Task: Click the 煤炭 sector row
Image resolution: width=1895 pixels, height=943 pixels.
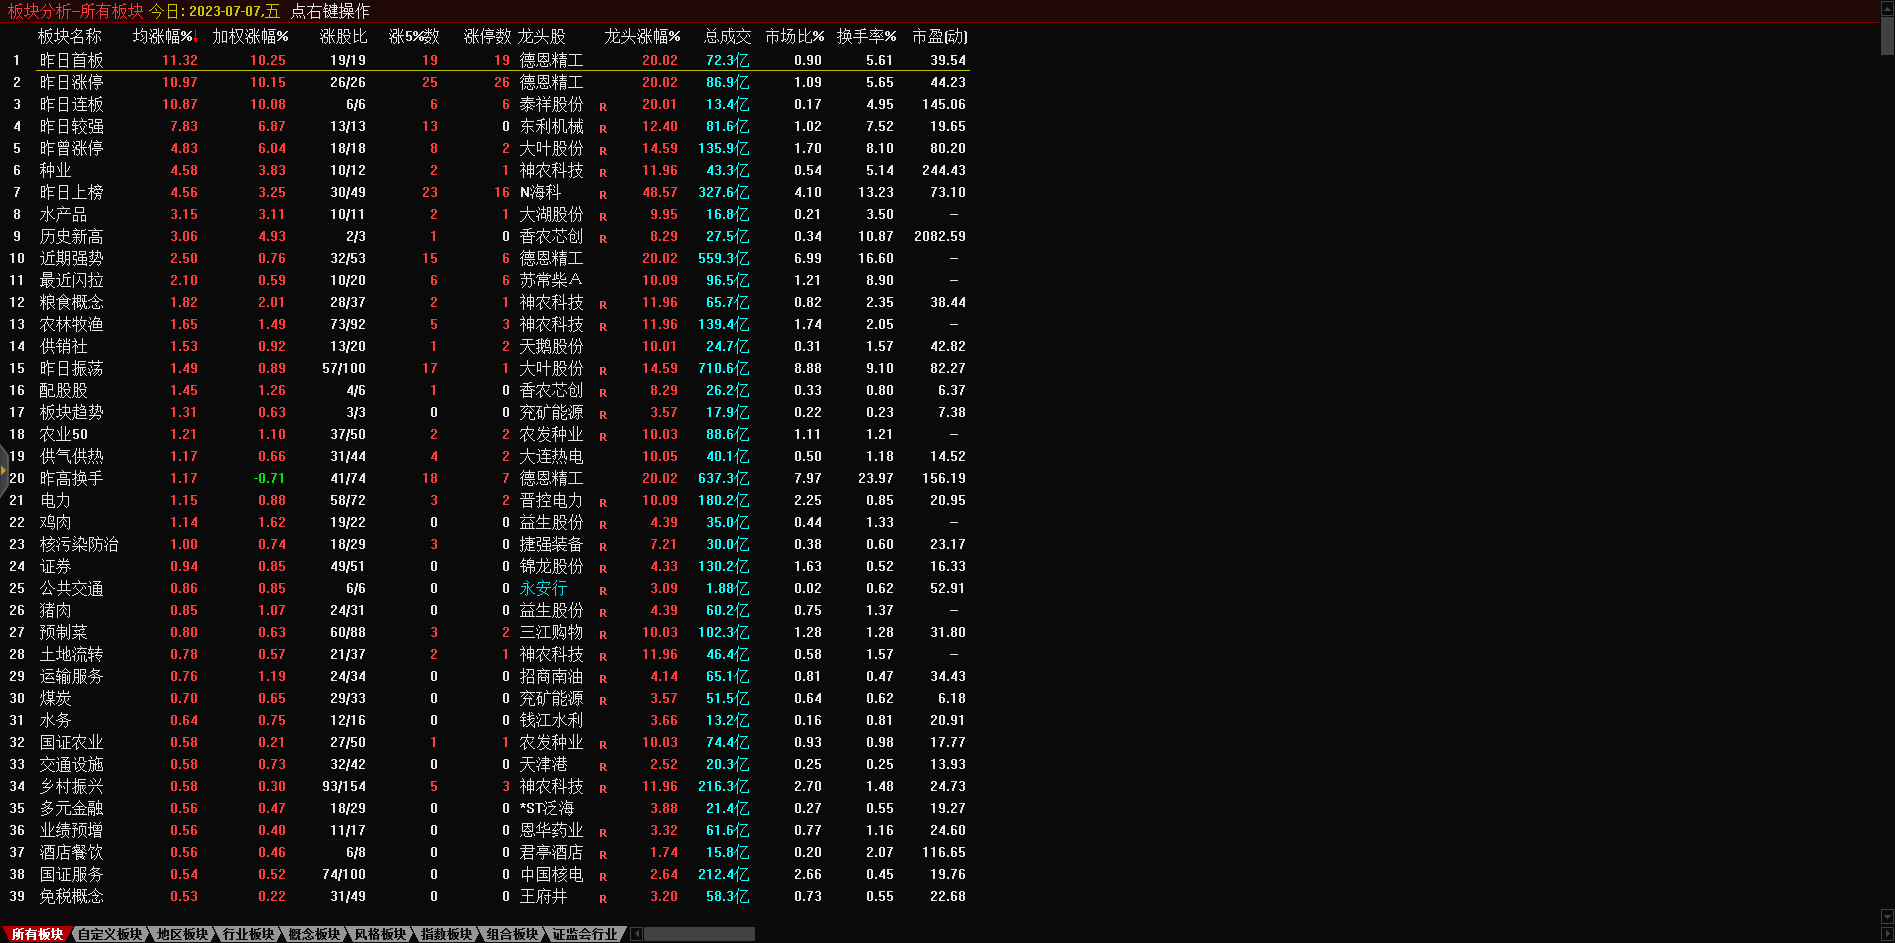Action: coord(55,698)
